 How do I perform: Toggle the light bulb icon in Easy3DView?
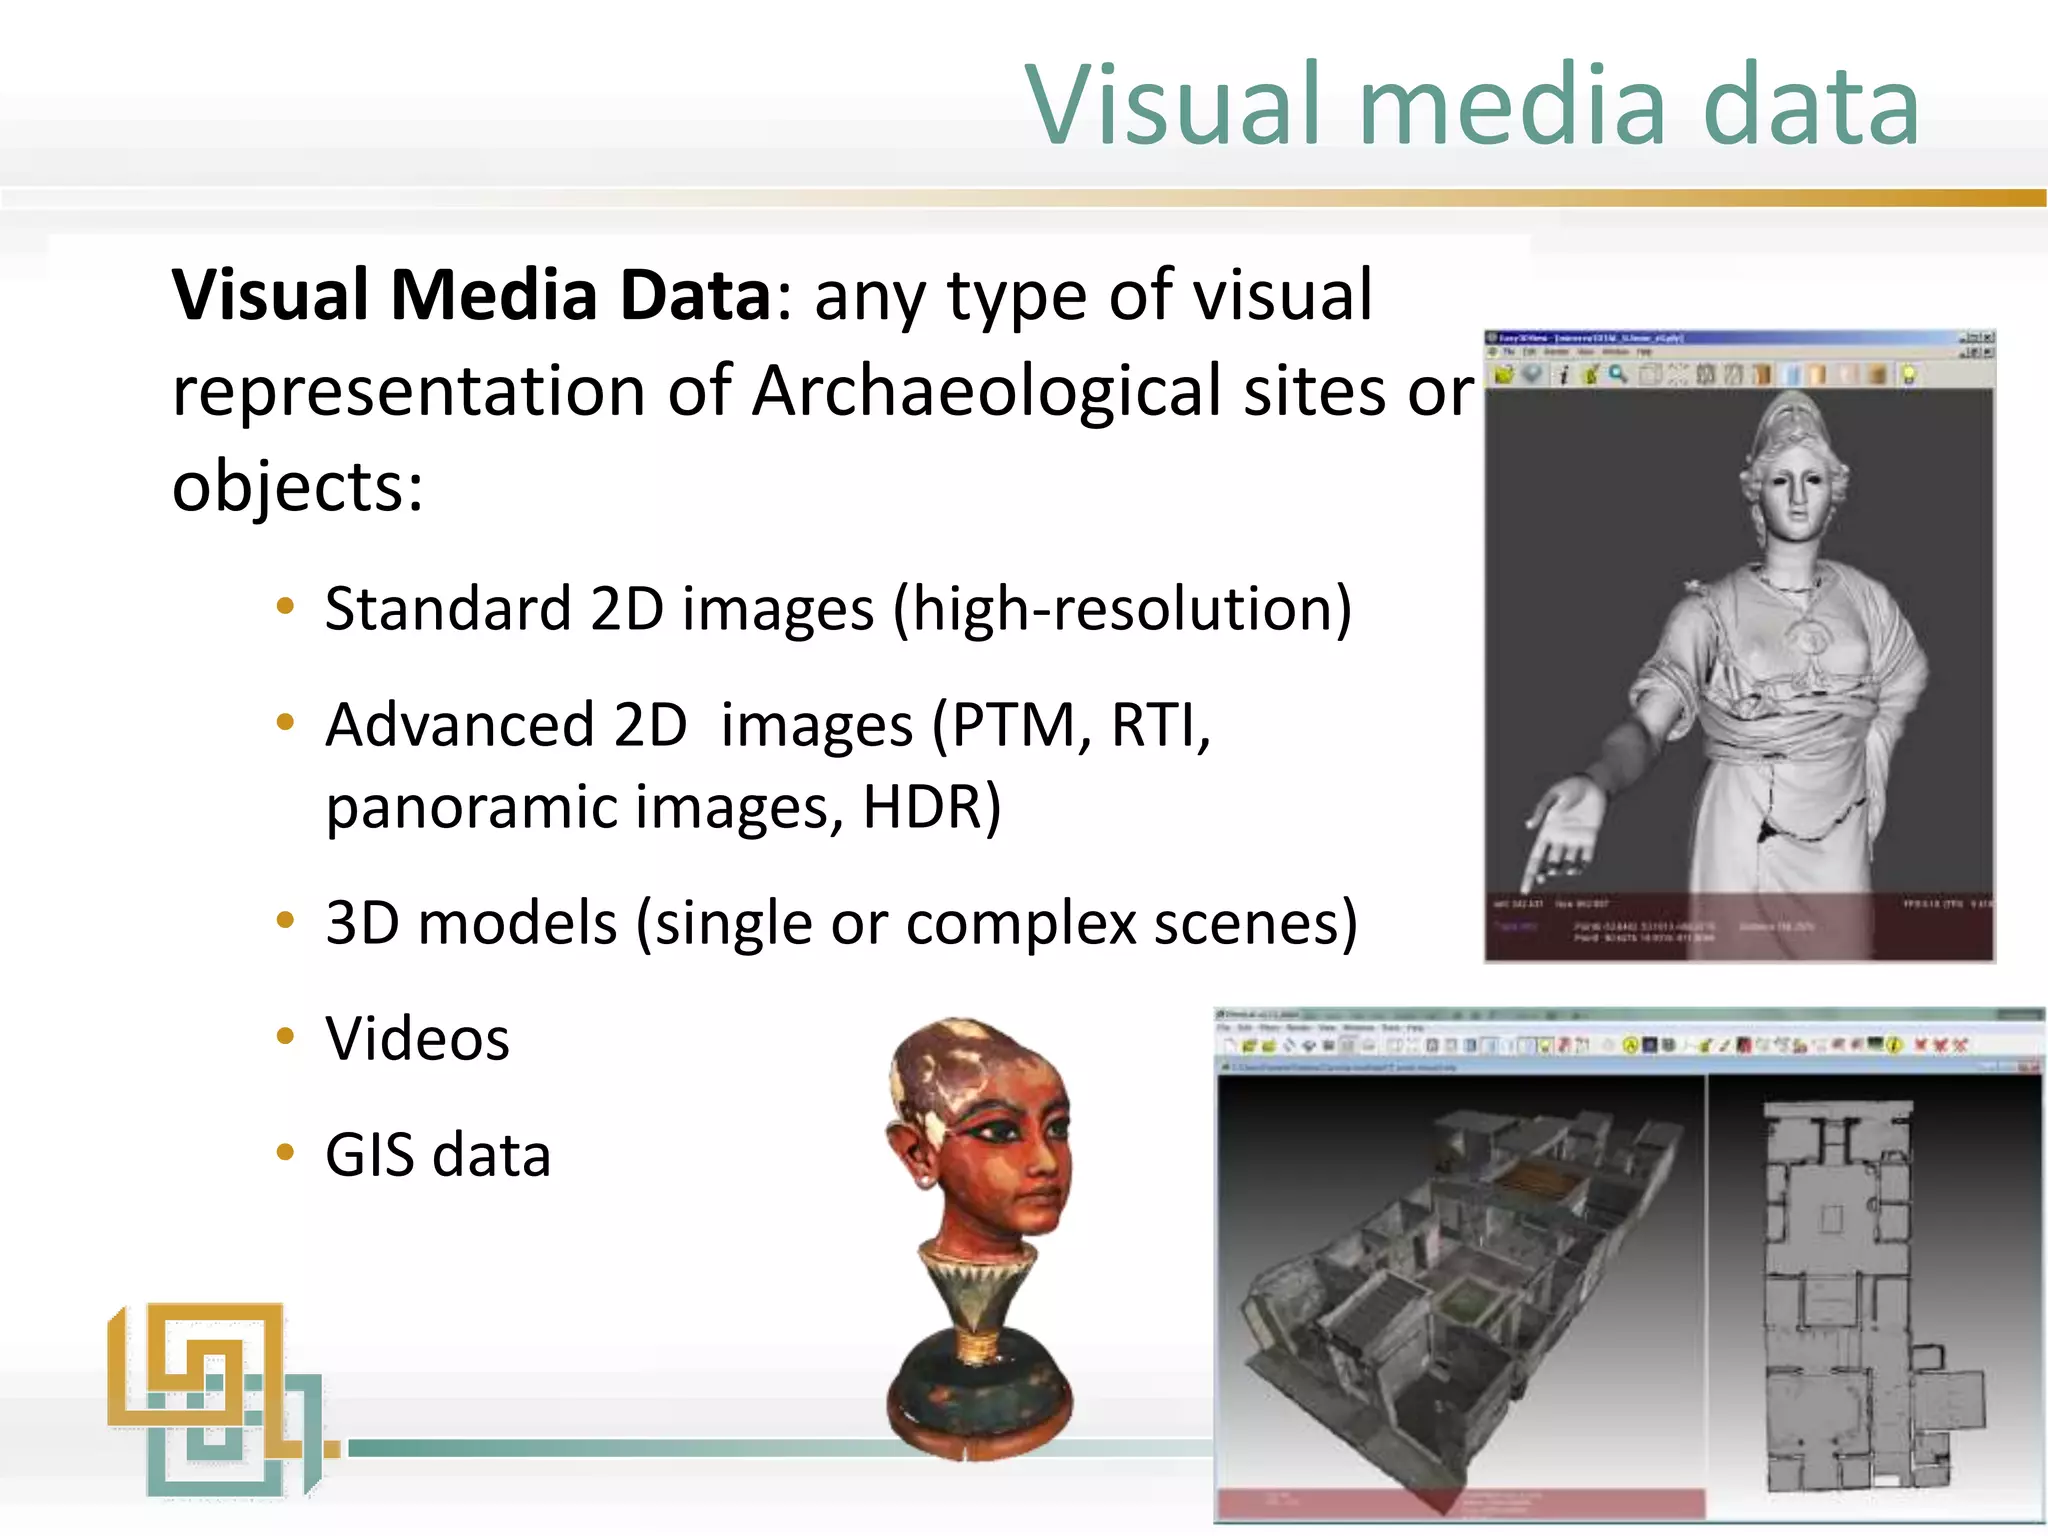click(1908, 374)
